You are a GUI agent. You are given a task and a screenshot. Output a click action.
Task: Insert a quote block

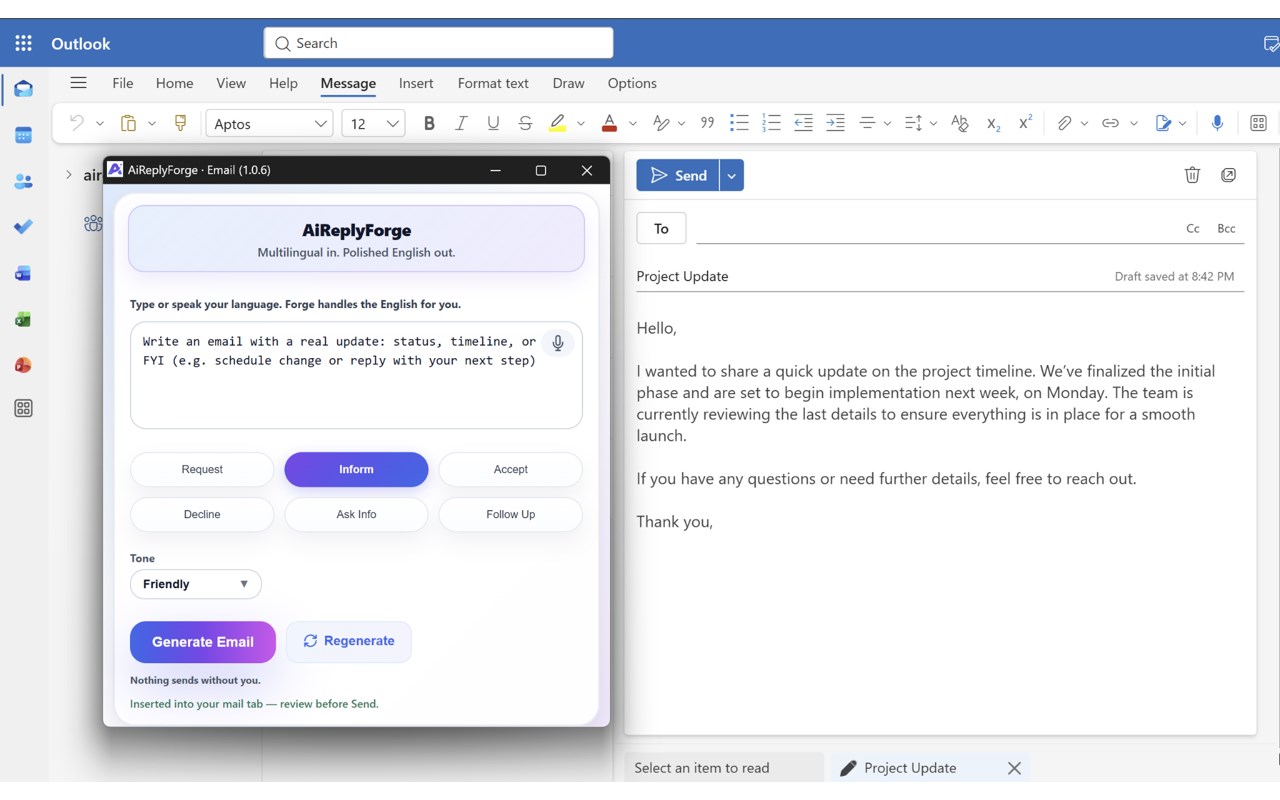click(707, 123)
